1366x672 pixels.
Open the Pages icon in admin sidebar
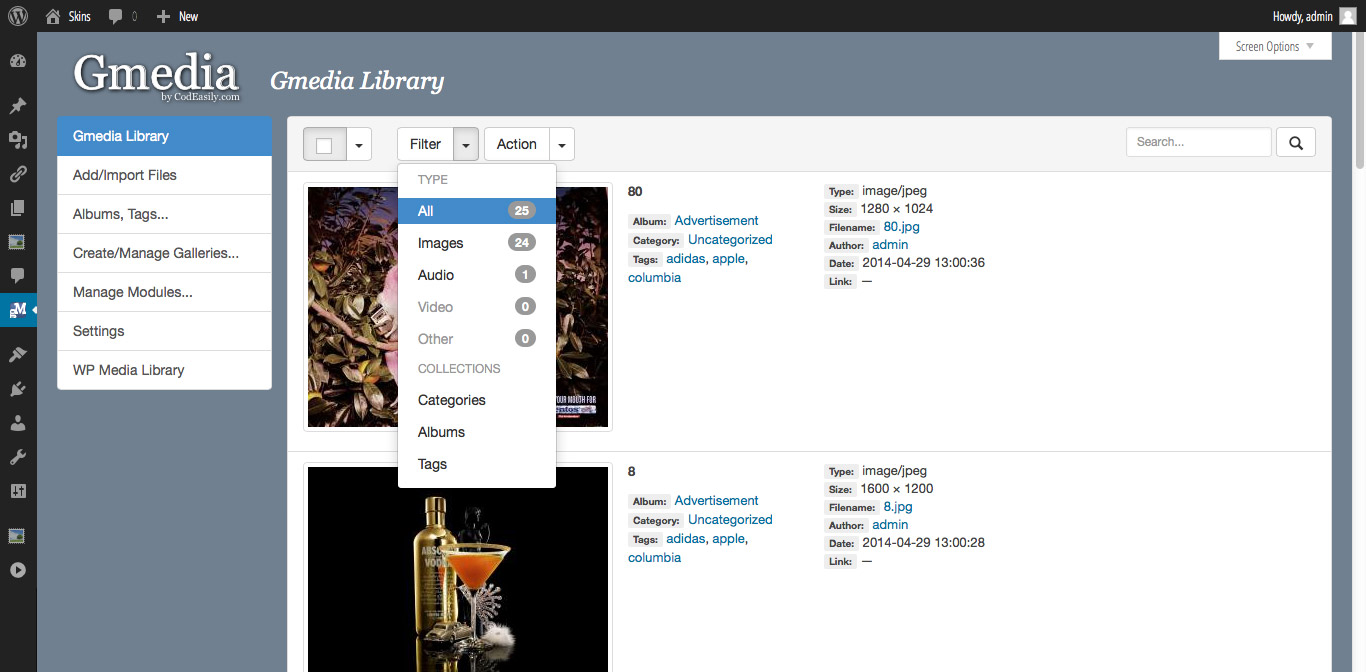[x=17, y=208]
